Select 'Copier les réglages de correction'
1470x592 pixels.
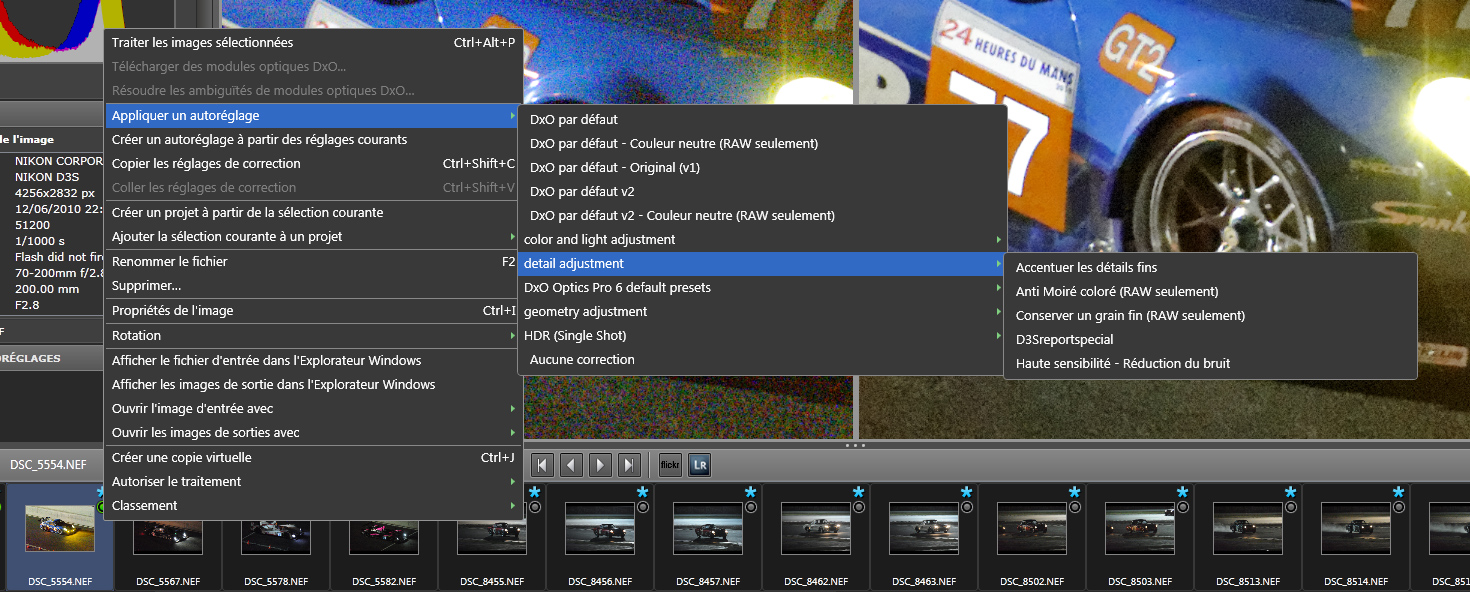tap(314, 164)
